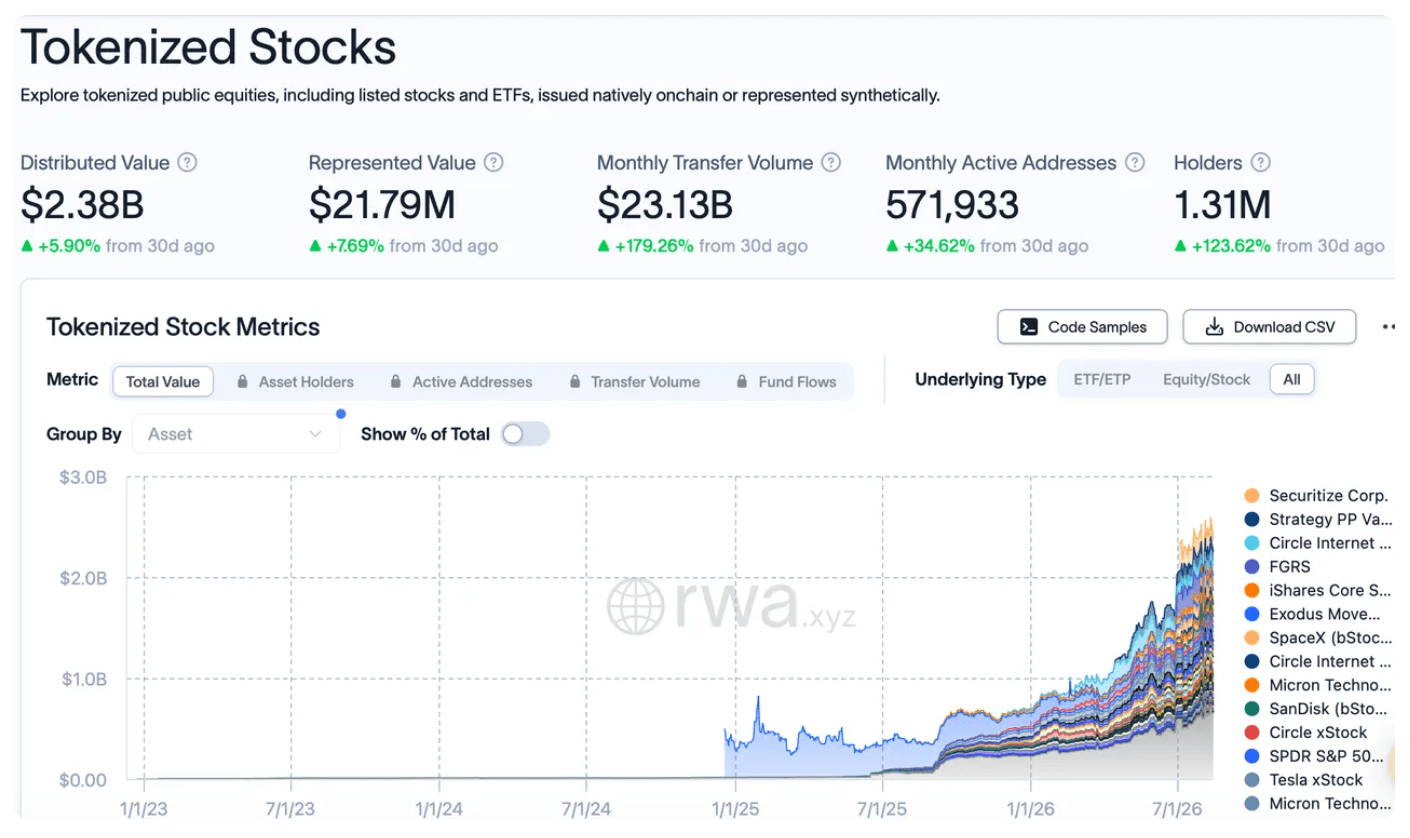This screenshot has height=838, width=1410.
Task: Select the locked Active Addresses metric tab
Action: coord(461,381)
